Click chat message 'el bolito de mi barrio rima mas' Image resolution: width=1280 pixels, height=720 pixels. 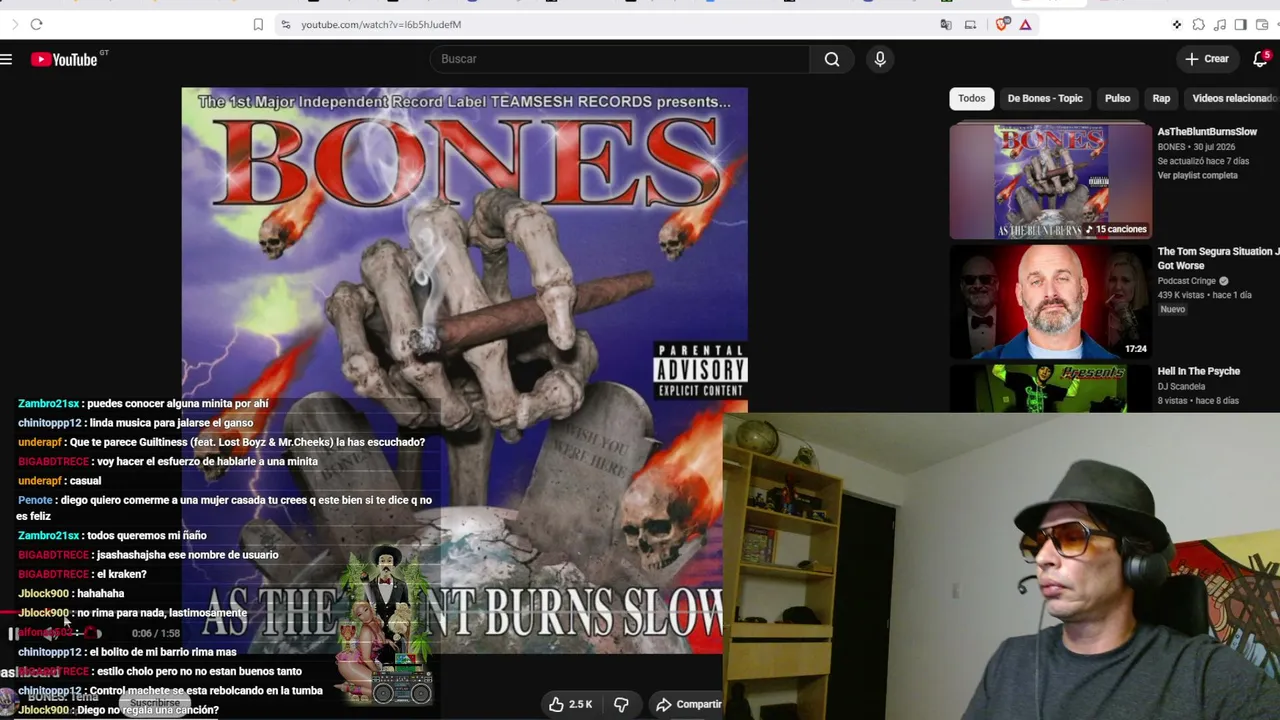[162, 652]
